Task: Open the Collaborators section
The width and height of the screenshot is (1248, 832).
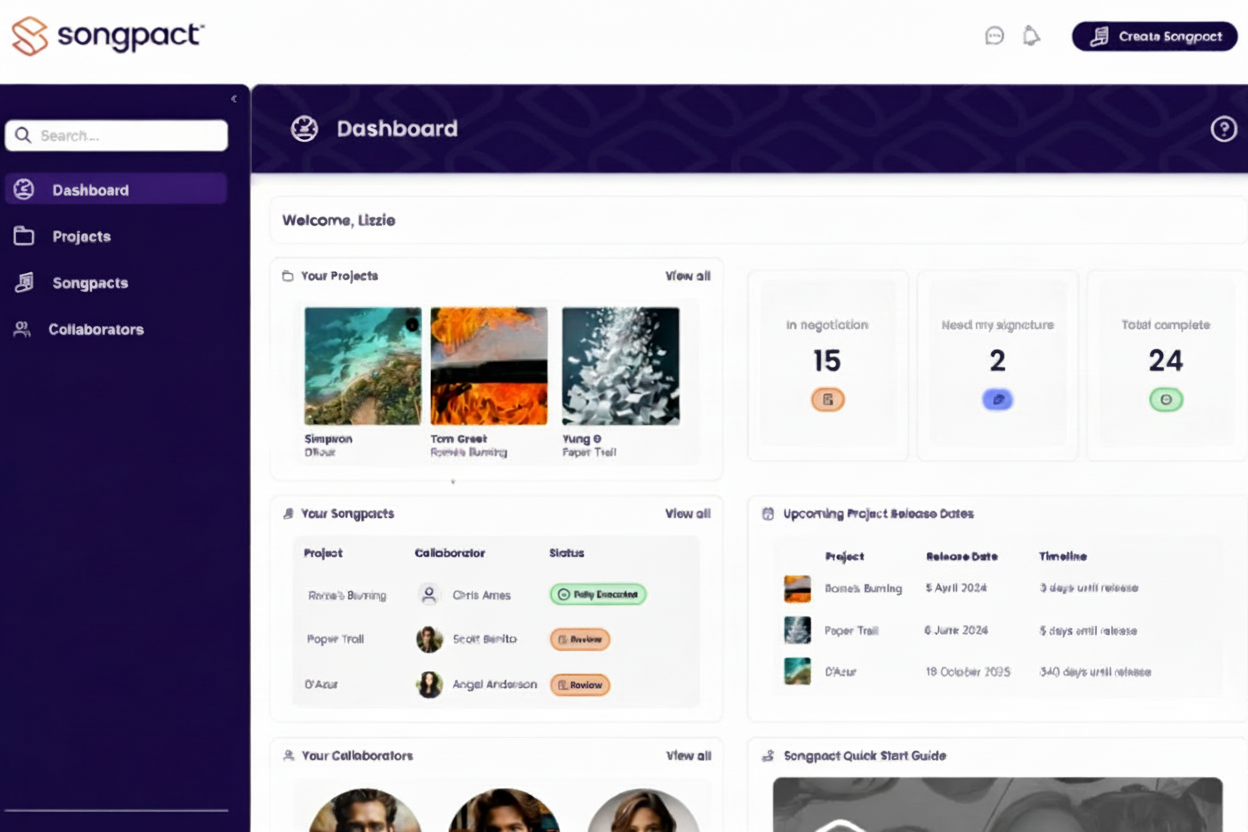Action: (95, 329)
